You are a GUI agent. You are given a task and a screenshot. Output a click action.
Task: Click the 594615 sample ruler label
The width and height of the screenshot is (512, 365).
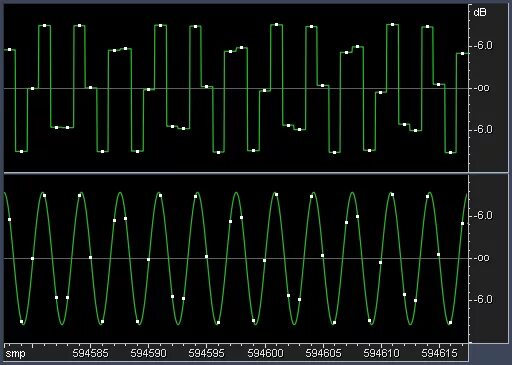tap(439, 353)
